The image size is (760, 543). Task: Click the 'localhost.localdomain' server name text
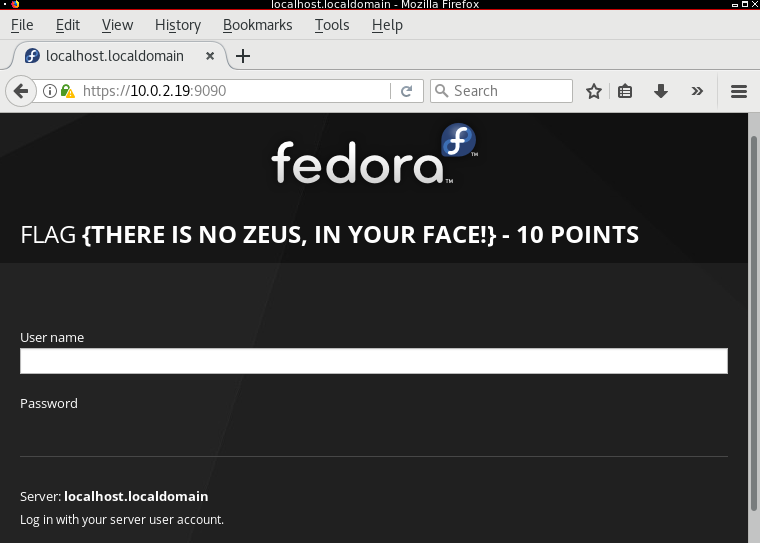point(136,496)
